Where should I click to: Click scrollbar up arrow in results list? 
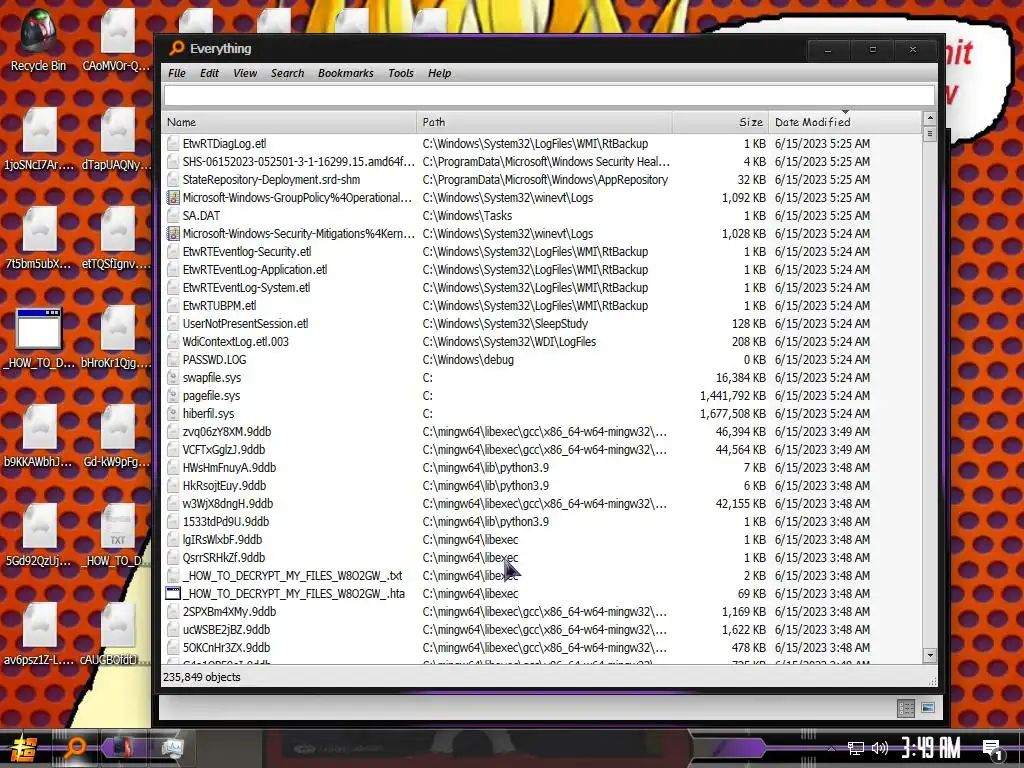point(930,118)
